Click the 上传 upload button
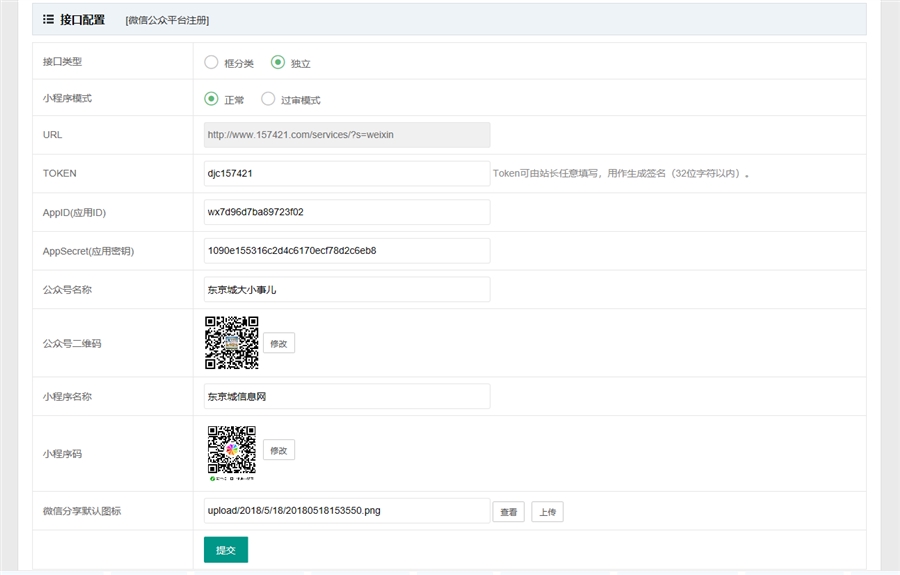This screenshot has height=575, width=900. pyautogui.click(x=547, y=512)
